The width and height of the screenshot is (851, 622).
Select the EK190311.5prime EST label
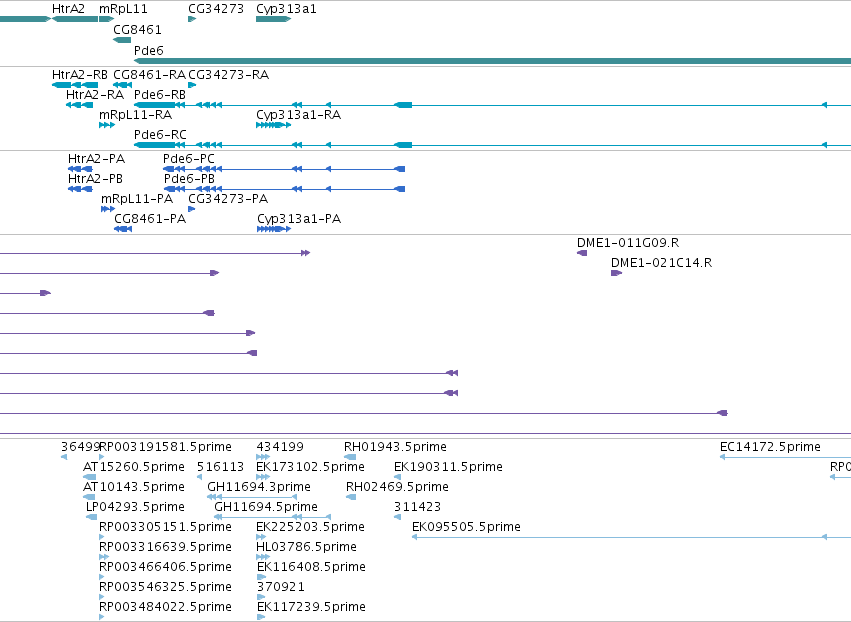pos(448,467)
